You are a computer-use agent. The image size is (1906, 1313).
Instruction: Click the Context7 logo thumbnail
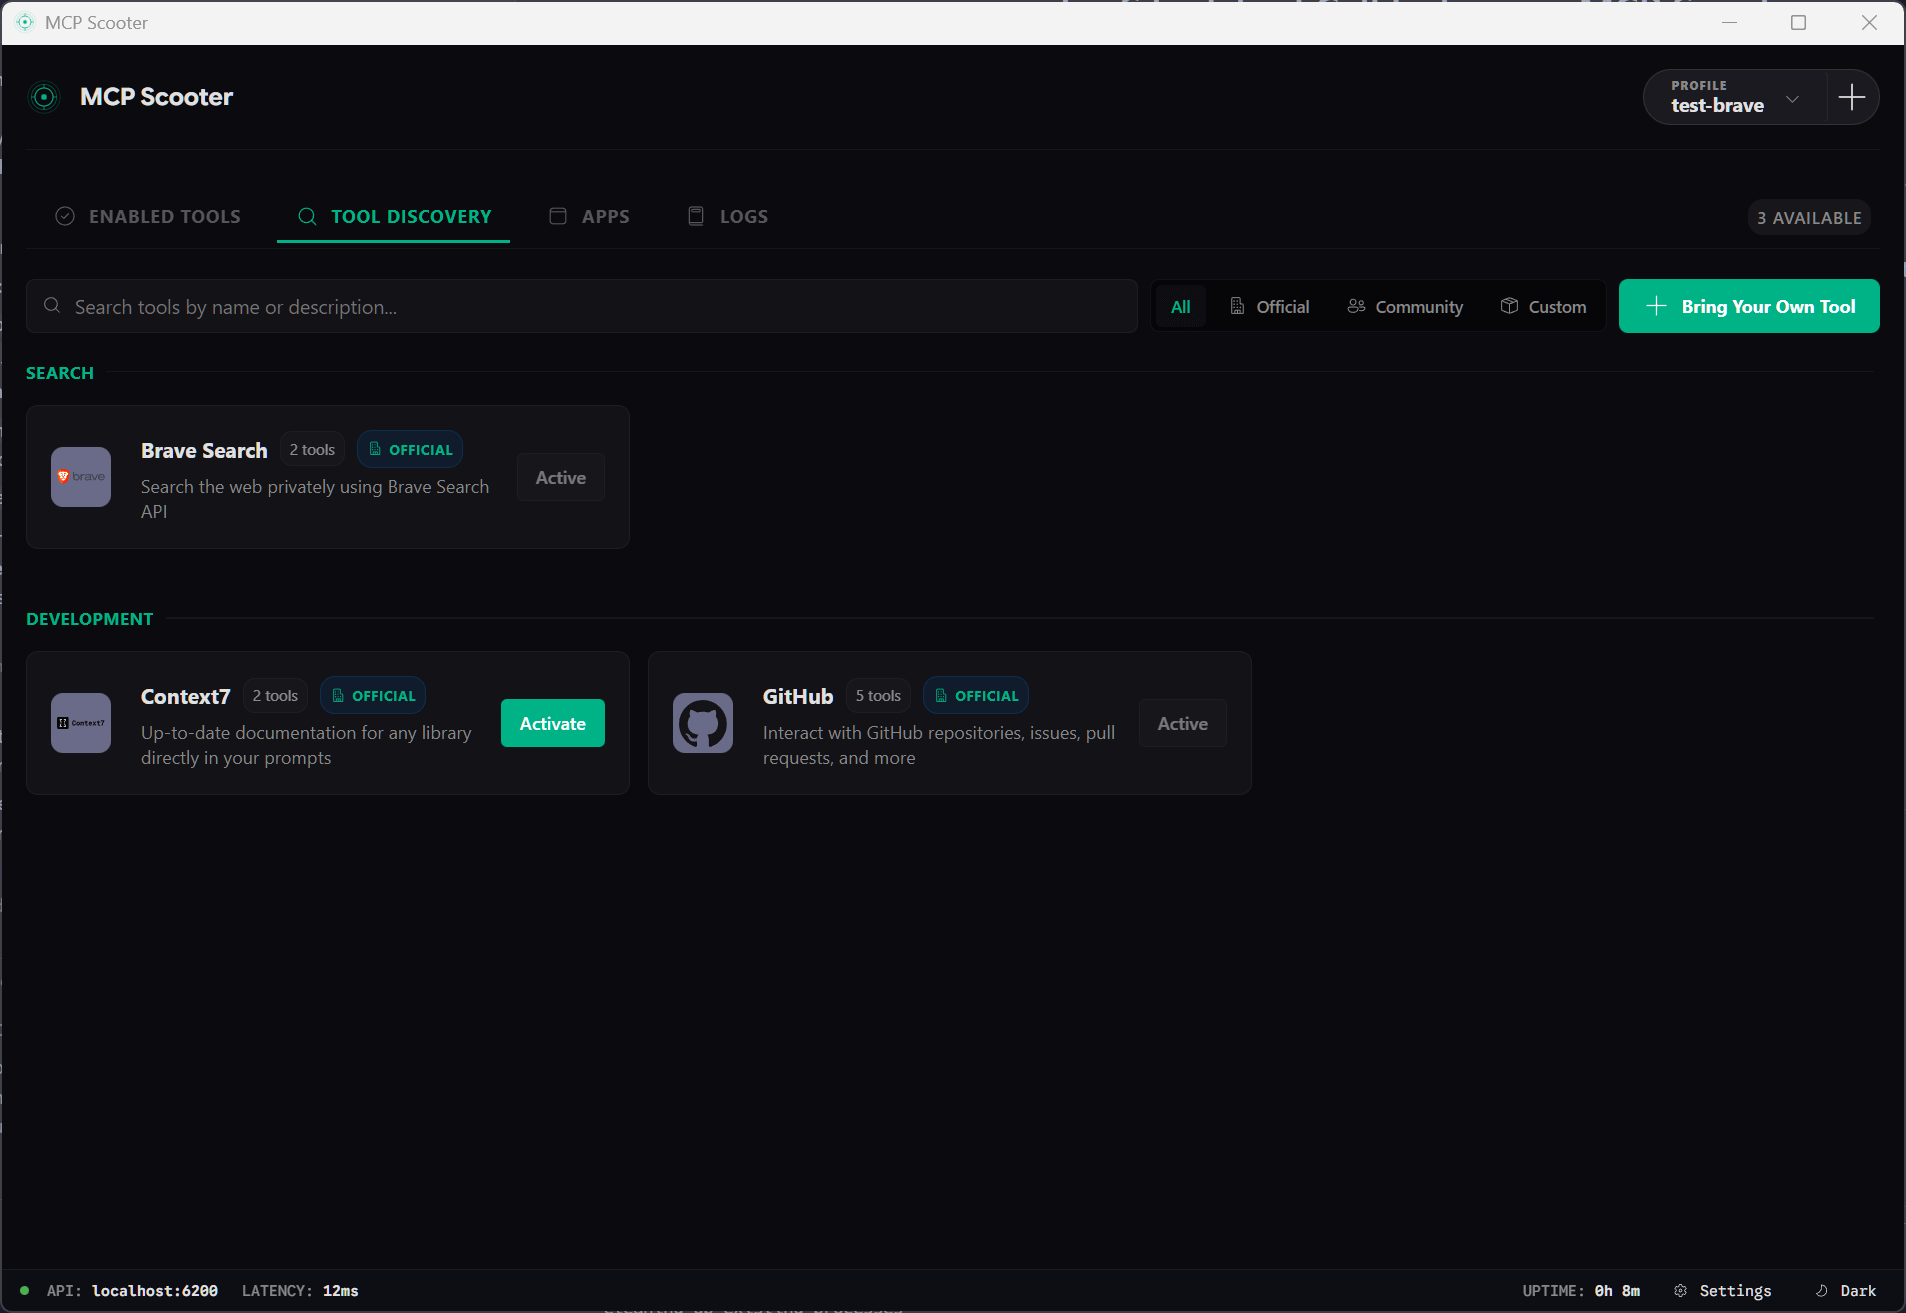(x=81, y=723)
